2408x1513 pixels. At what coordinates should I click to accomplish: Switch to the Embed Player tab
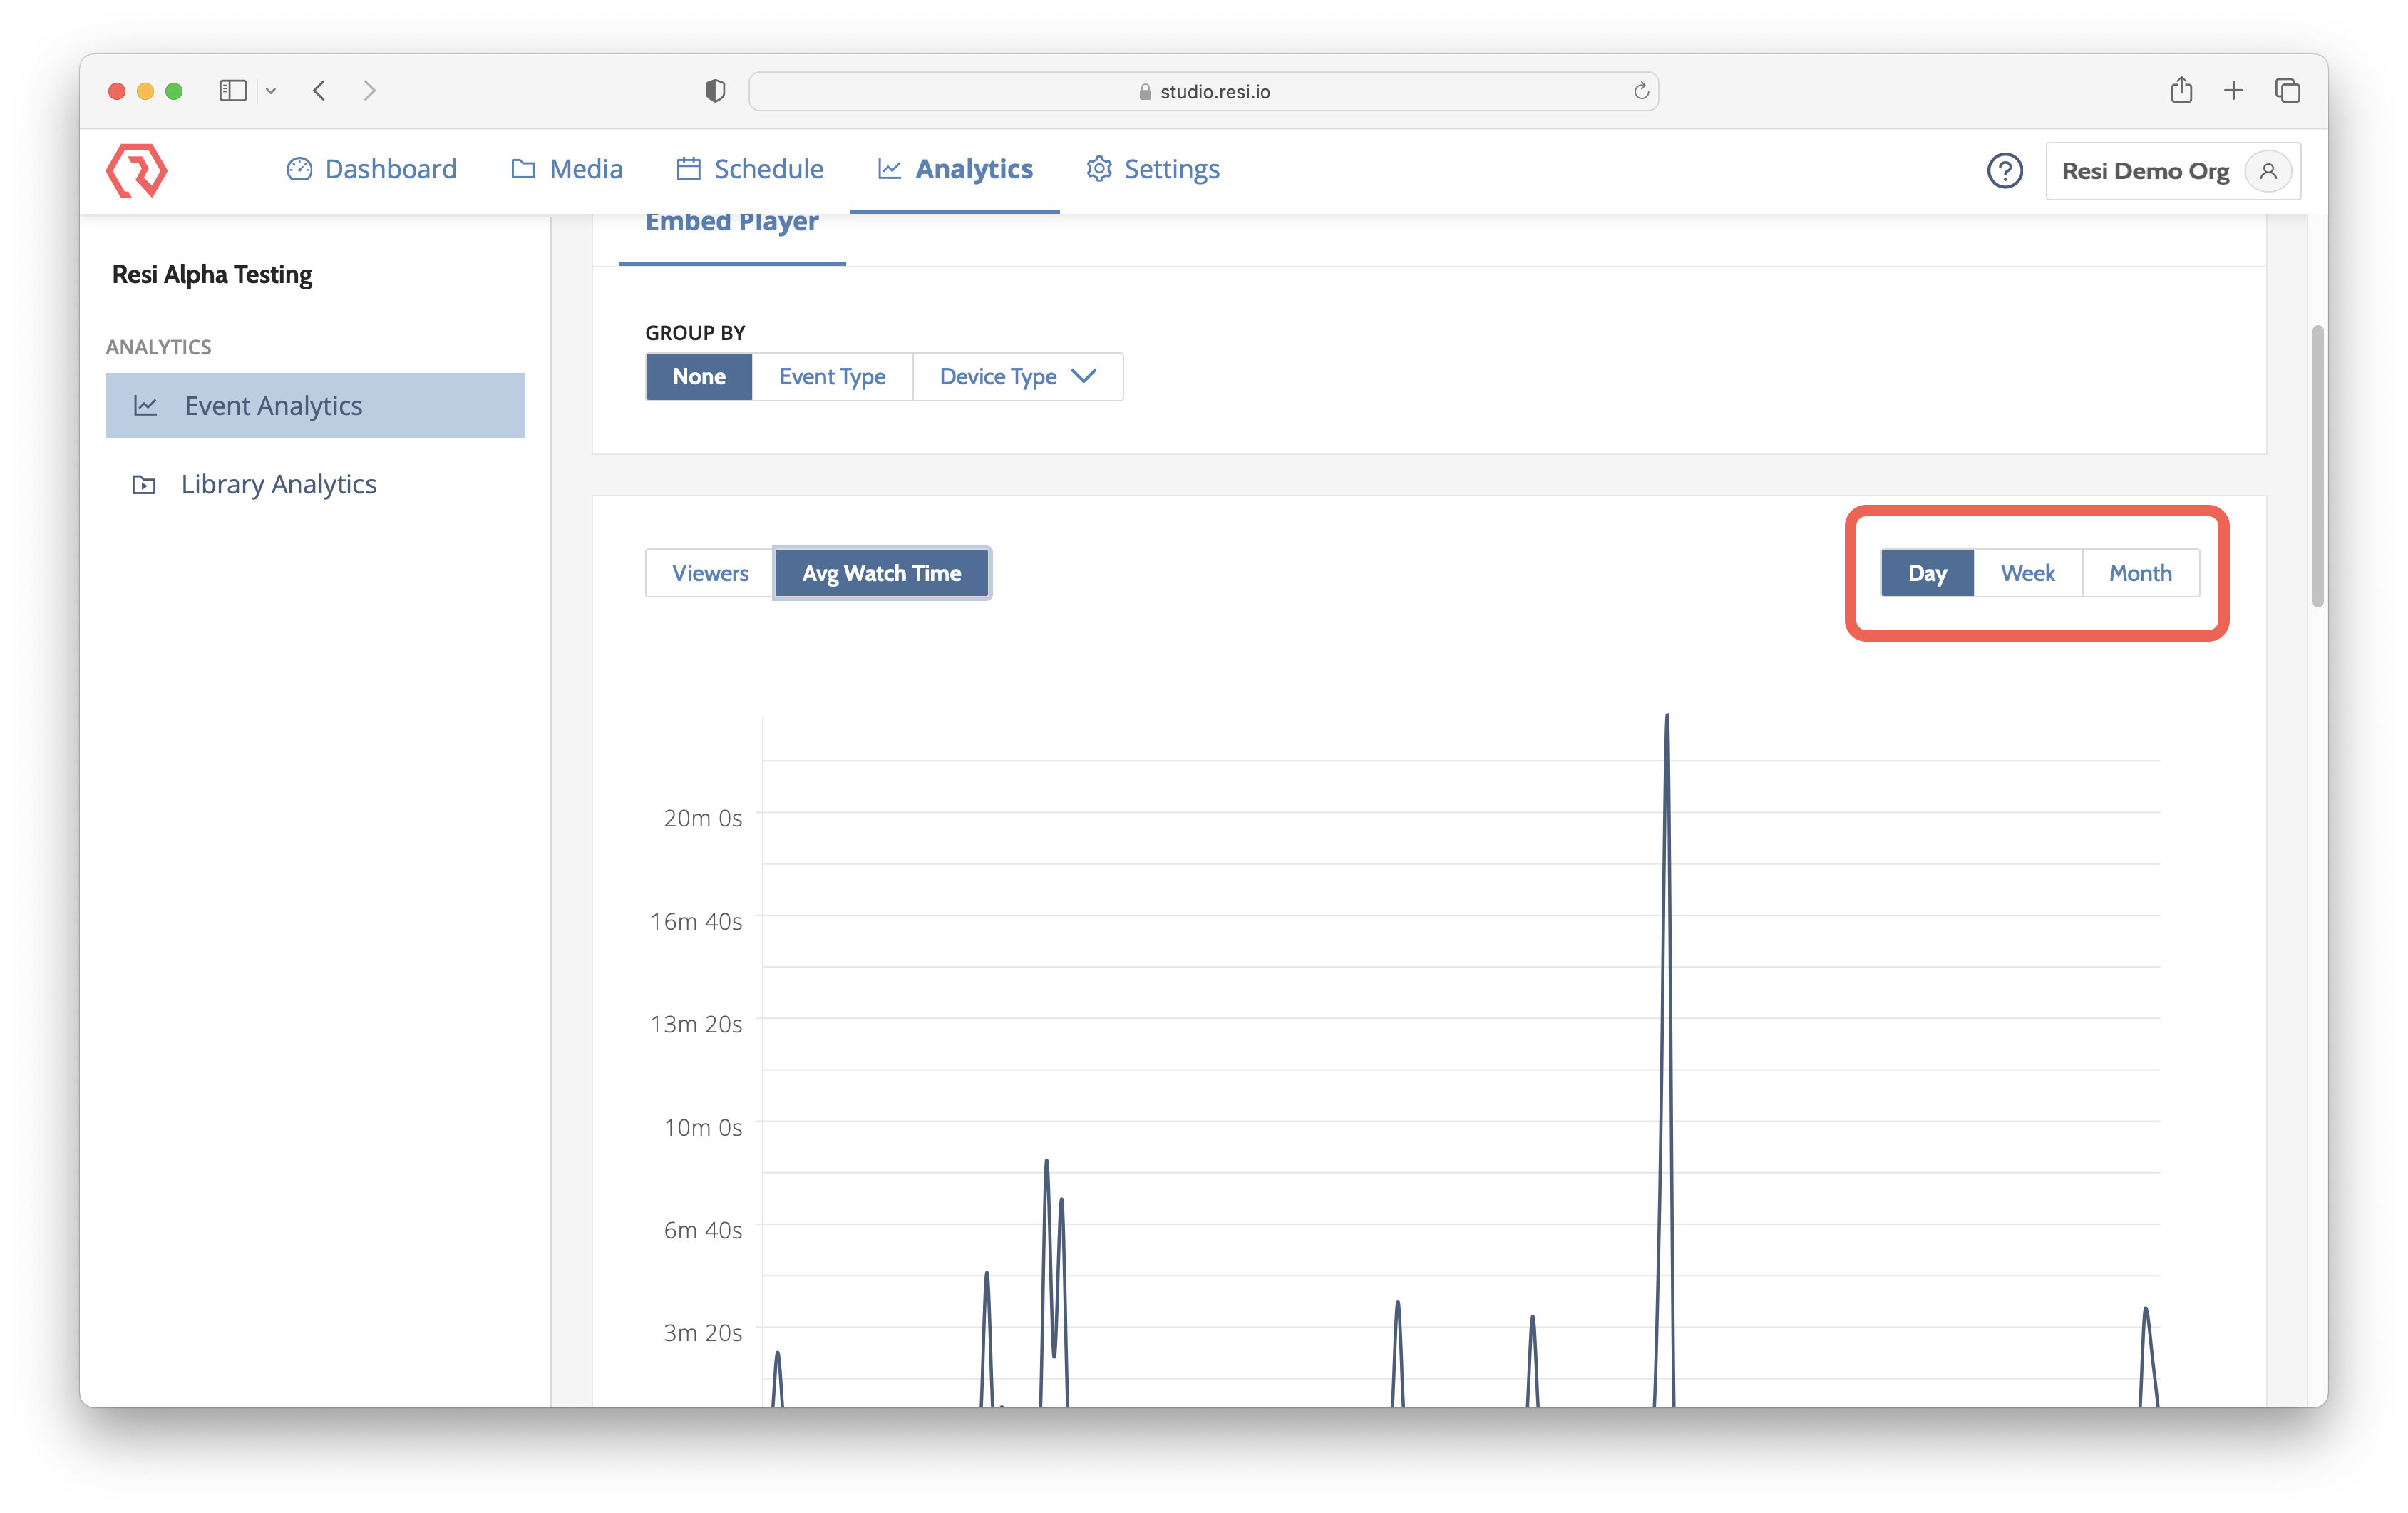[x=731, y=222]
